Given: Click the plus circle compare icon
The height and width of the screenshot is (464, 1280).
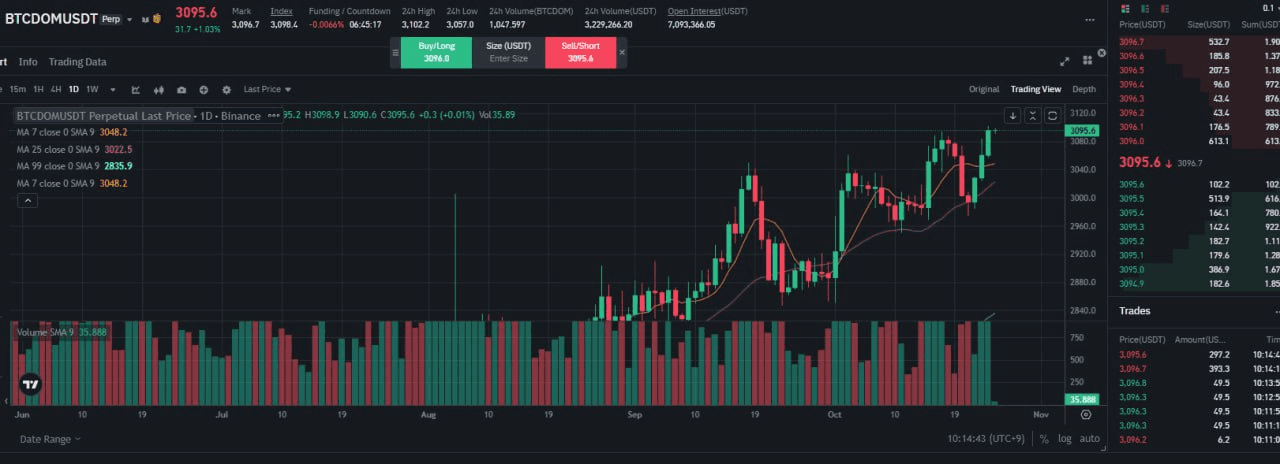Looking at the screenshot, I should point(204,90).
